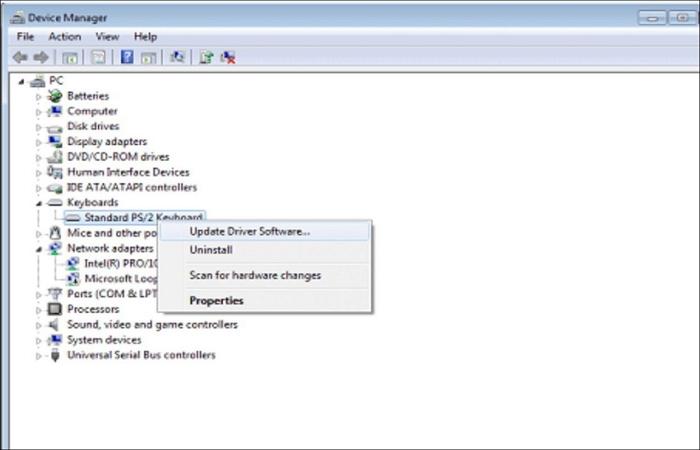Select the Display adapters label

pyautogui.click(x=107, y=142)
